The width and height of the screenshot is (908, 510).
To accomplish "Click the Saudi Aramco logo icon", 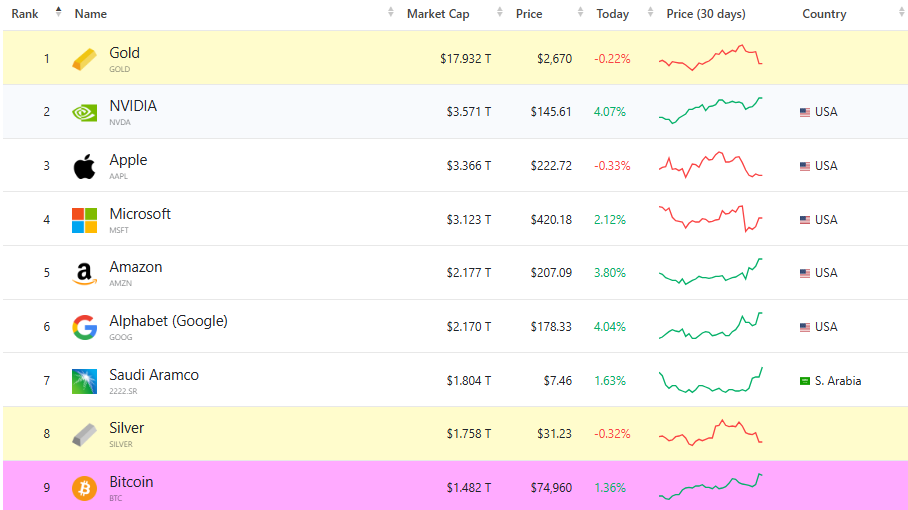I will [85, 381].
